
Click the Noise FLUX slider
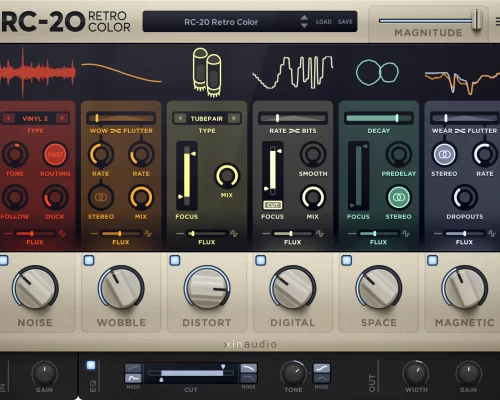[x=35, y=233]
